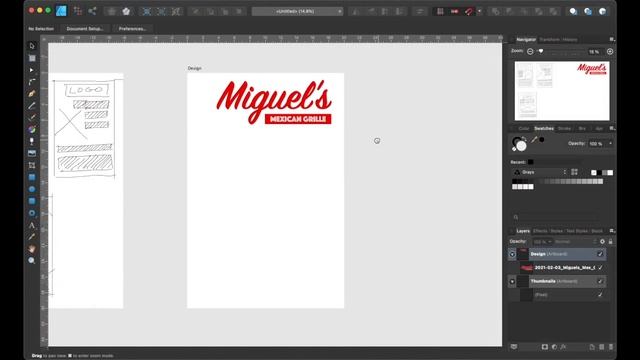The width and height of the screenshot is (640, 360).
Task: Open the swatches Opacity dropdown
Action: (x=611, y=144)
